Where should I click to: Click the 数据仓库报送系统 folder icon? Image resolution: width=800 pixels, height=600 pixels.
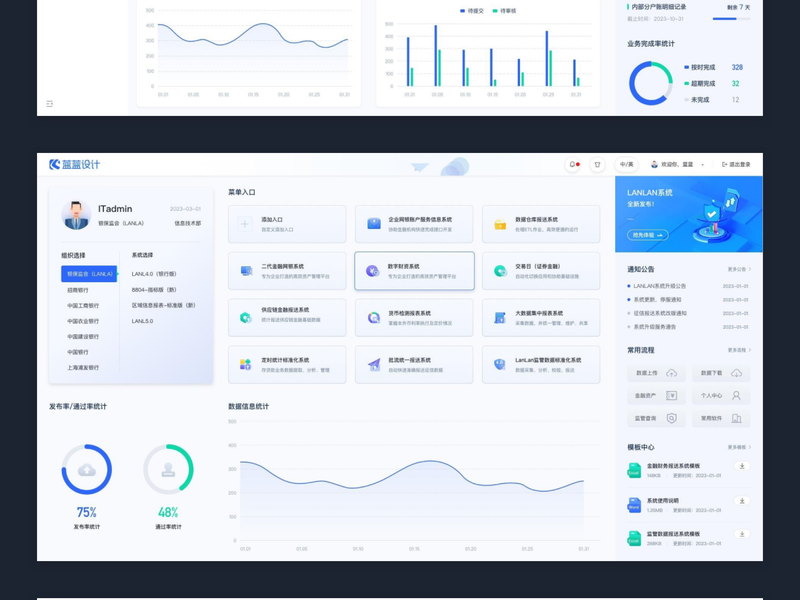500,224
